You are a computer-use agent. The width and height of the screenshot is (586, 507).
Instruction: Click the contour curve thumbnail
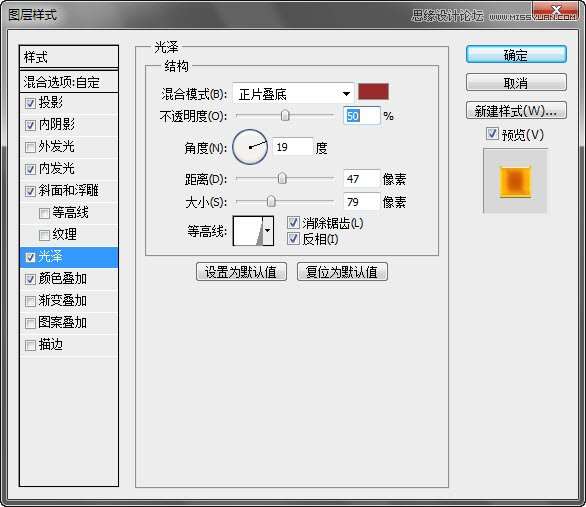point(248,231)
